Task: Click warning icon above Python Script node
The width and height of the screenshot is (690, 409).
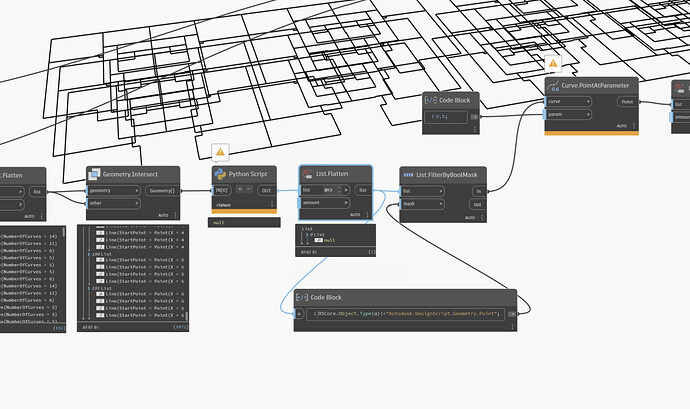Action: (x=220, y=153)
